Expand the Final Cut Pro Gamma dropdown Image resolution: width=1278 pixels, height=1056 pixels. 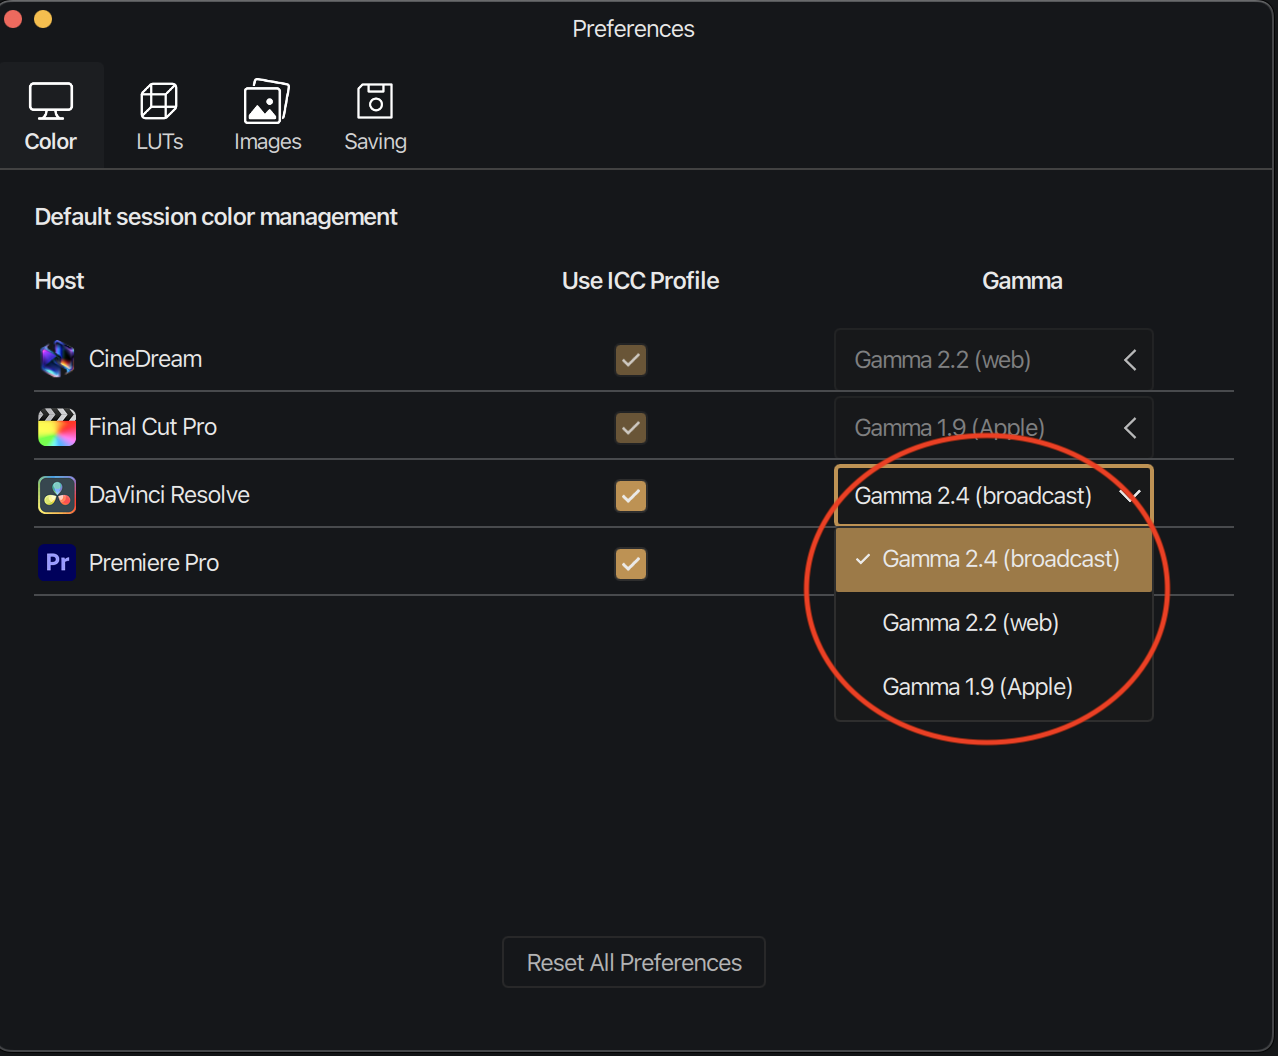tap(993, 427)
